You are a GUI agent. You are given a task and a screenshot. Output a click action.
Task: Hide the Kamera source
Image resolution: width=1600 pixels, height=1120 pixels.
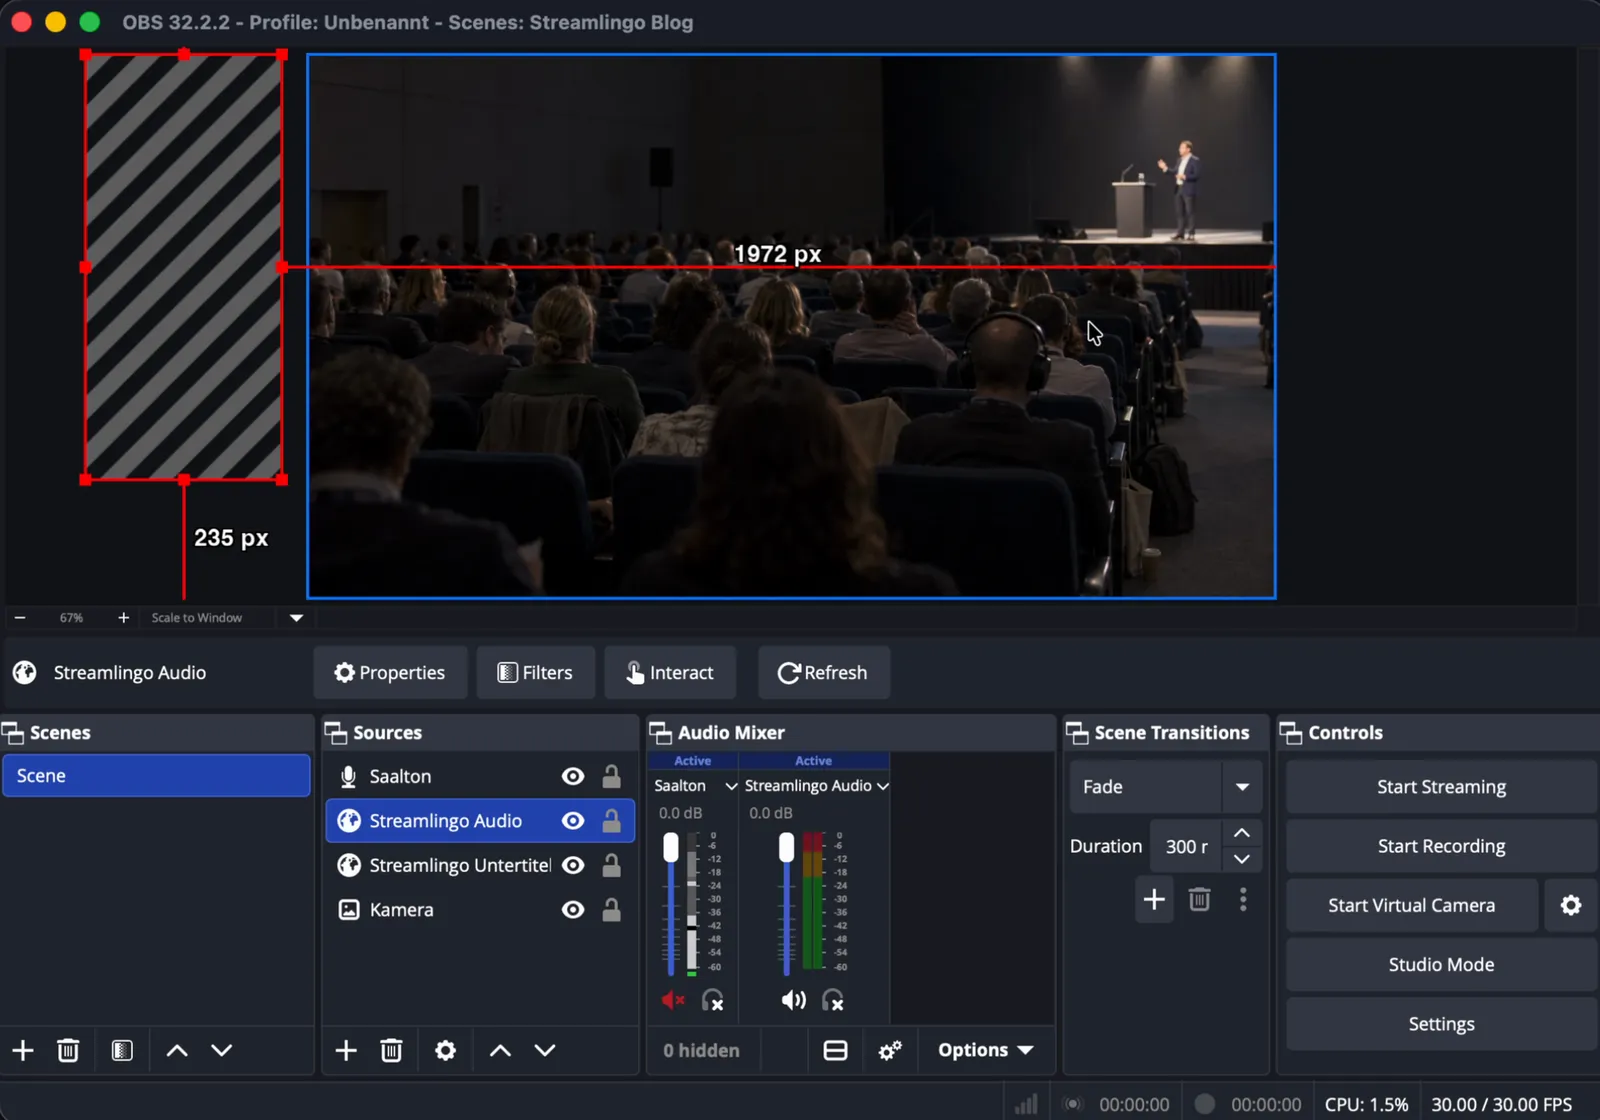pyautogui.click(x=573, y=910)
